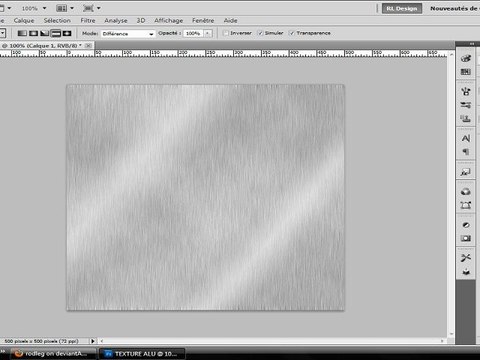This screenshot has height=360, width=480.
Task: Open the Clone Source stamp panel icon
Action: pyautogui.click(x=466, y=118)
